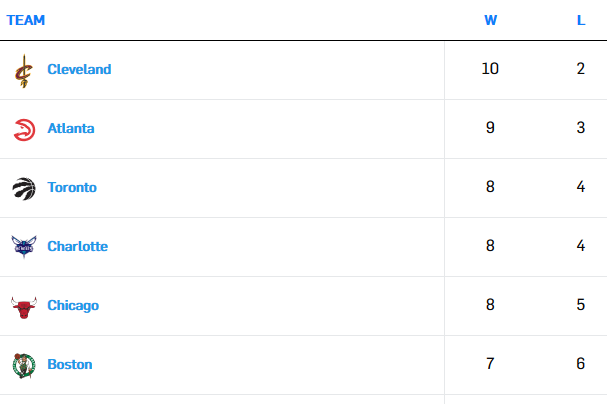This screenshot has height=404, width=611.
Task: Click the Chicago Bulls logo
Action: [24, 307]
